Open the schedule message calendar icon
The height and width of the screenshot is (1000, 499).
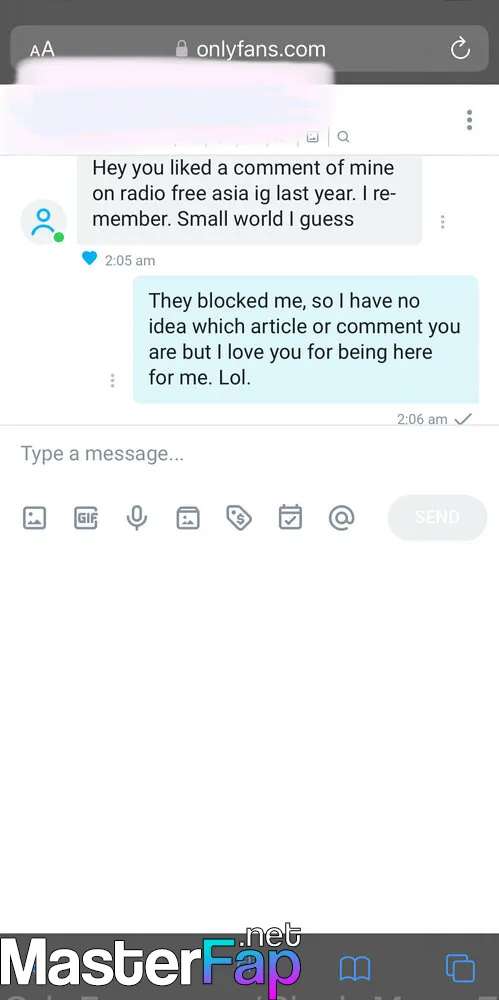pos(290,517)
